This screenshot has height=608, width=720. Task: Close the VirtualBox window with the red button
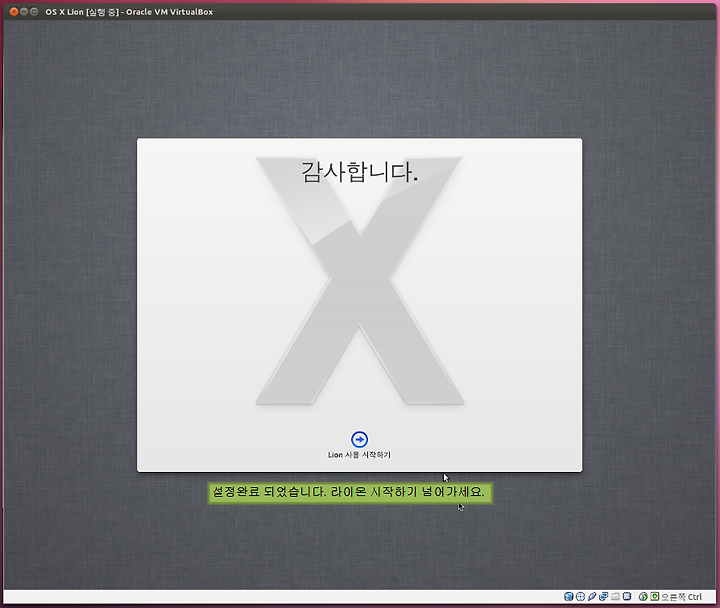click(x=14, y=11)
